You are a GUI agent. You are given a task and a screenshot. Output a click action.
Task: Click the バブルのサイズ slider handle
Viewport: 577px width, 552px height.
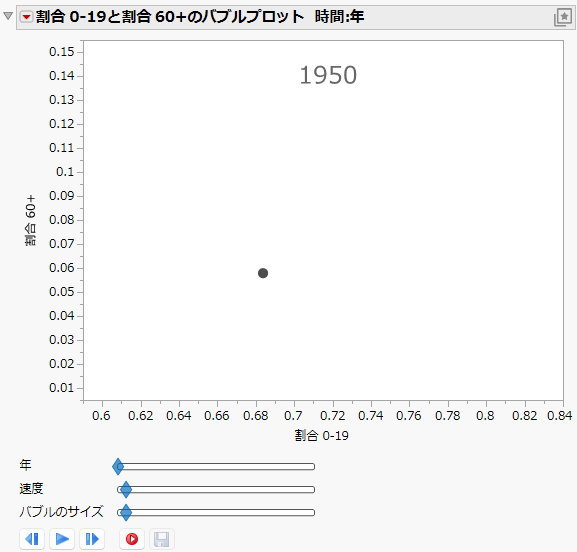click(126, 513)
